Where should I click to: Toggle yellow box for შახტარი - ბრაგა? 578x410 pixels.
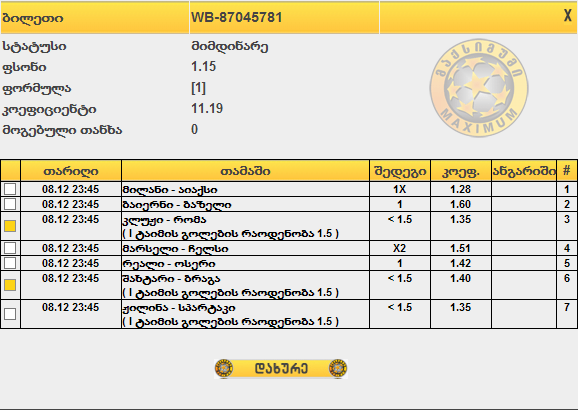[10, 285]
